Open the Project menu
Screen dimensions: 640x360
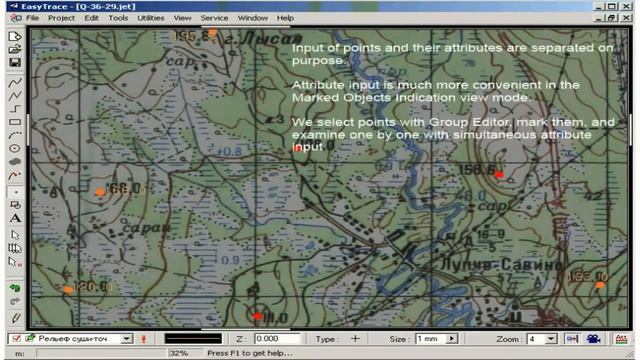tap(62, 18)
